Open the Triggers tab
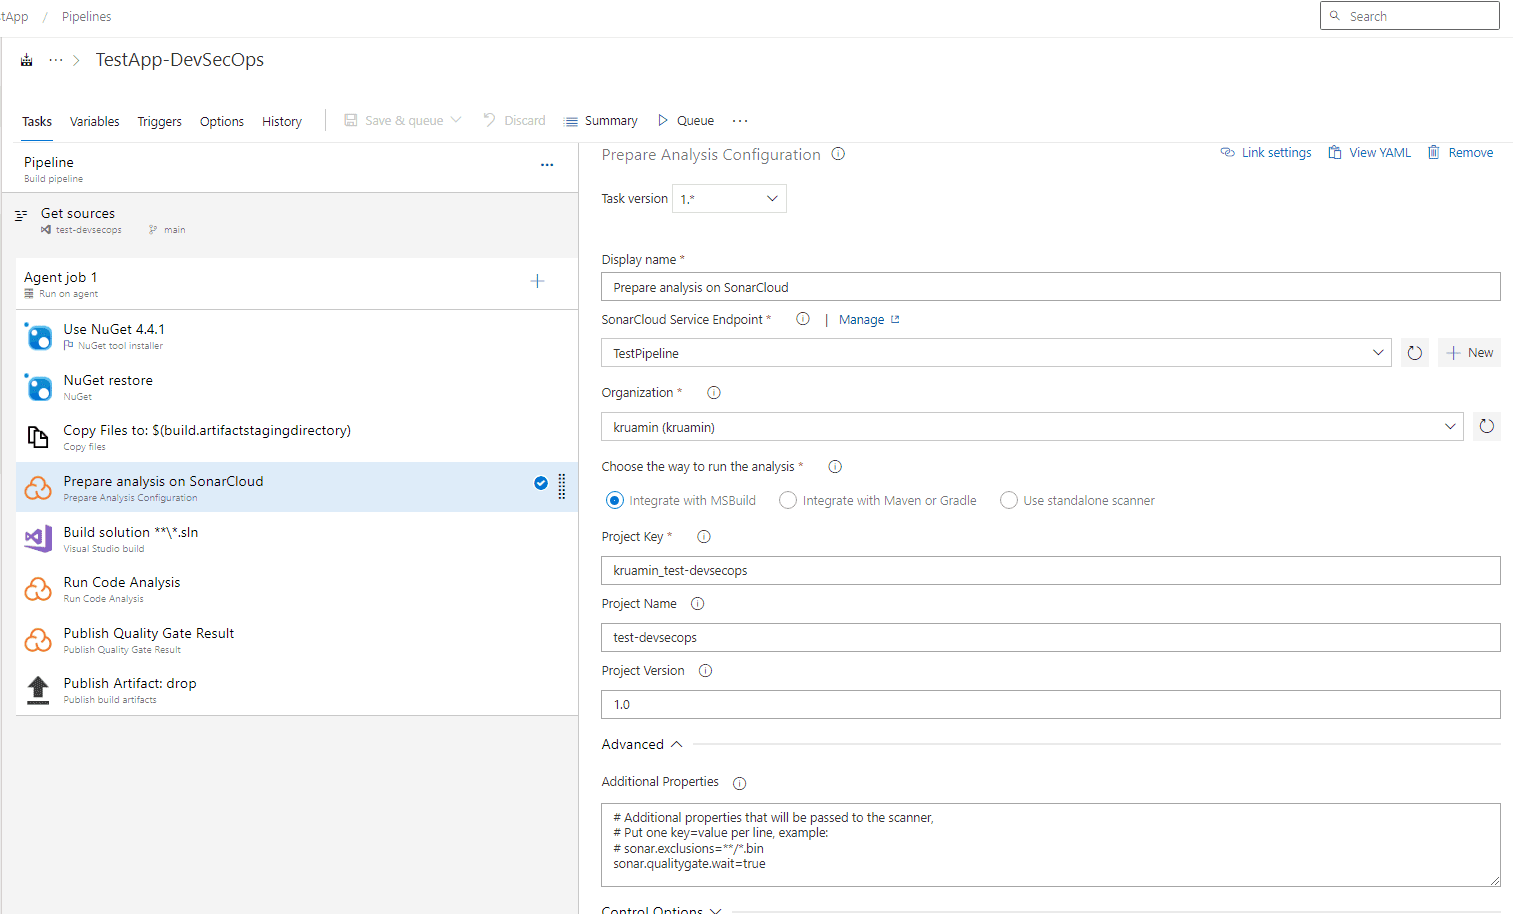The image size is (1513, 914). coord(159,122)
